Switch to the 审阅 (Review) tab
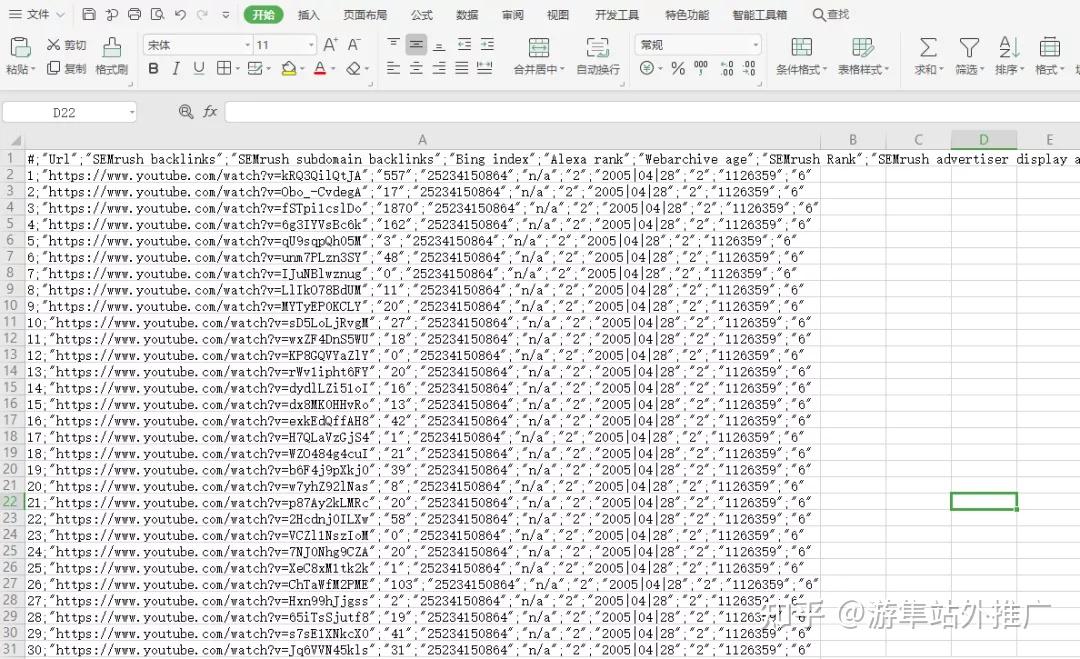 tap(512, 14)
